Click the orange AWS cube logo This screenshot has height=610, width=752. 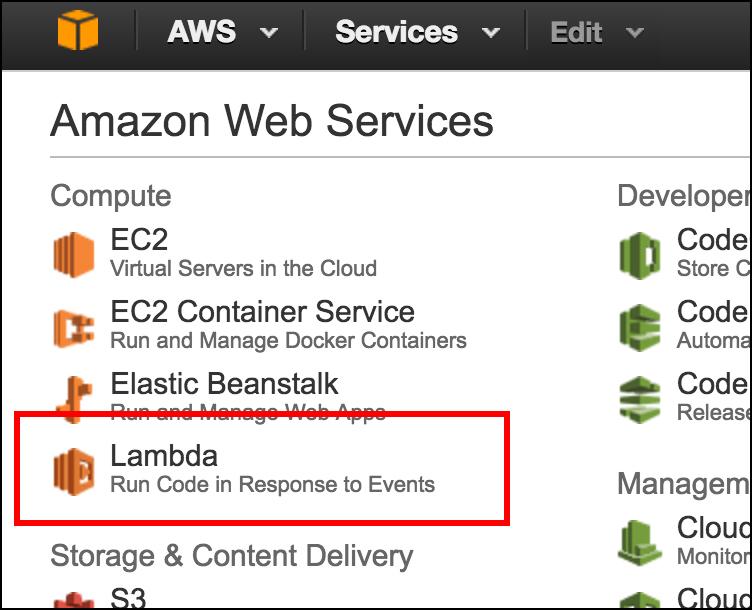pos(79,30)
